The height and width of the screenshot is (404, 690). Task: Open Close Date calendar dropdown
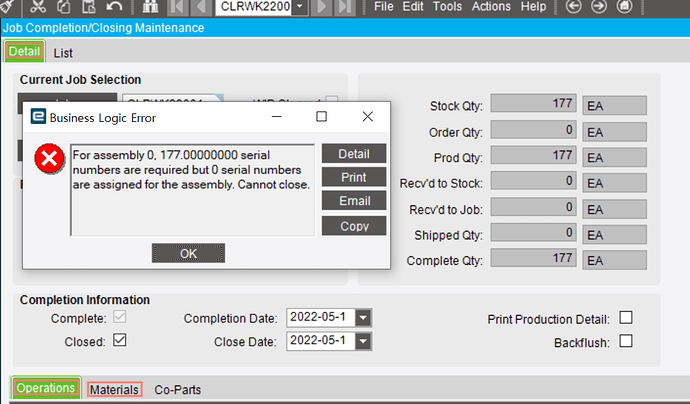(x=363, y=341)
